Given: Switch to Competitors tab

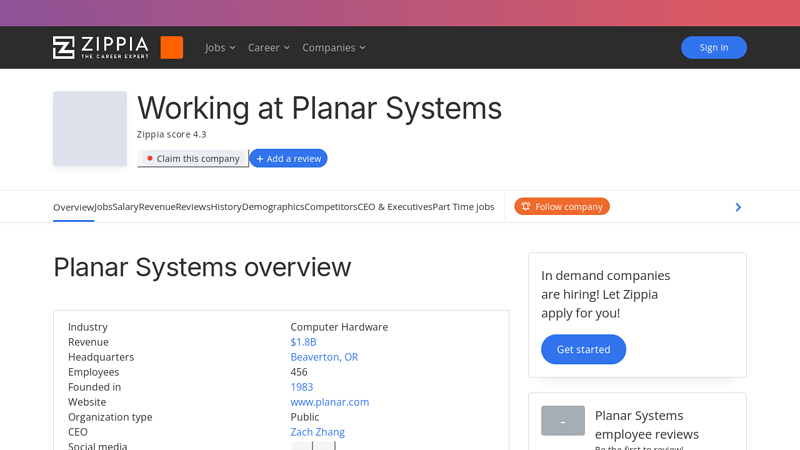Looking at the screenshot, I should 331,207.
